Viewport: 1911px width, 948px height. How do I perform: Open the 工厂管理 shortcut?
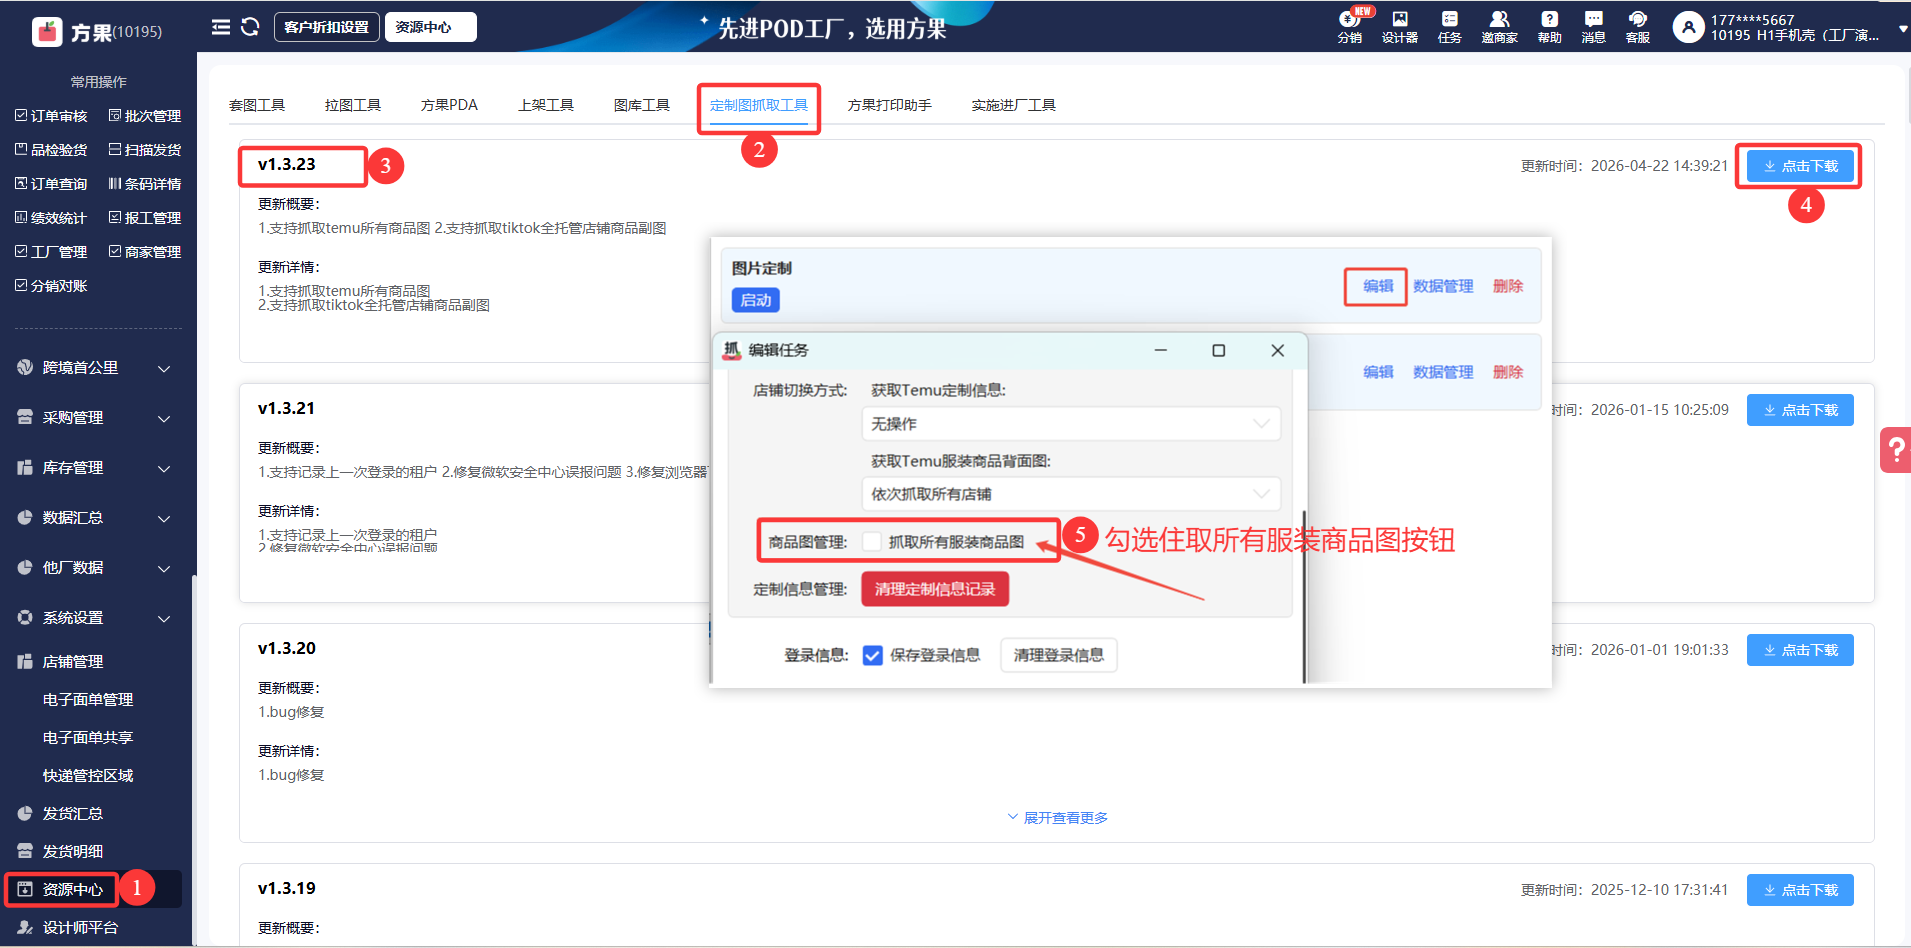pos(51,252)
